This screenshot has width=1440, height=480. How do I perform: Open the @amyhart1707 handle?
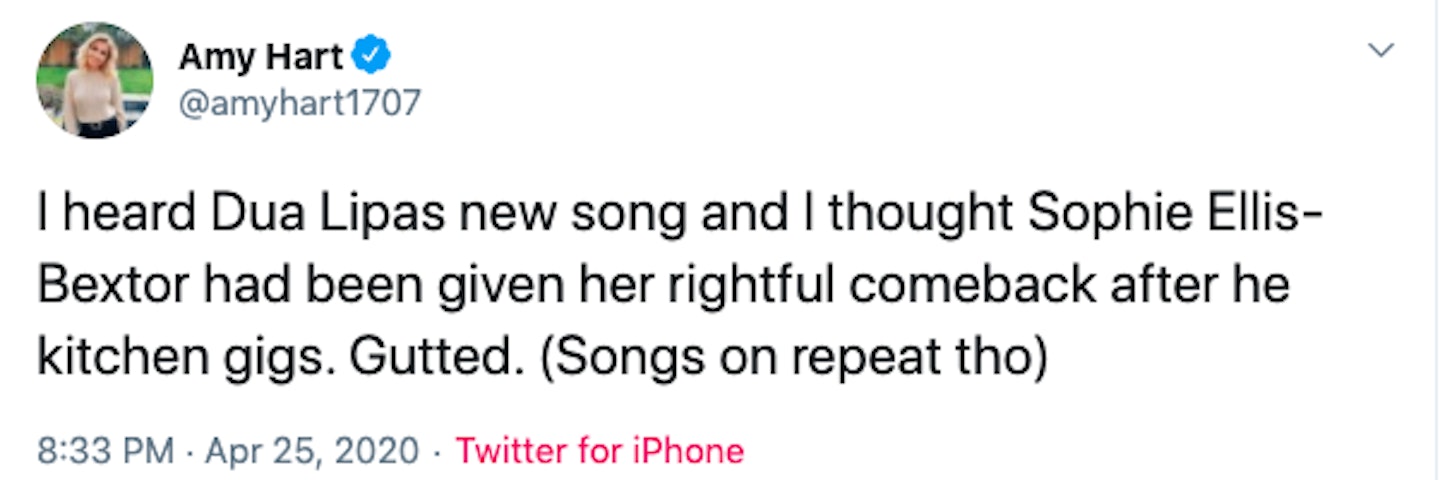(x=300, y=101)
